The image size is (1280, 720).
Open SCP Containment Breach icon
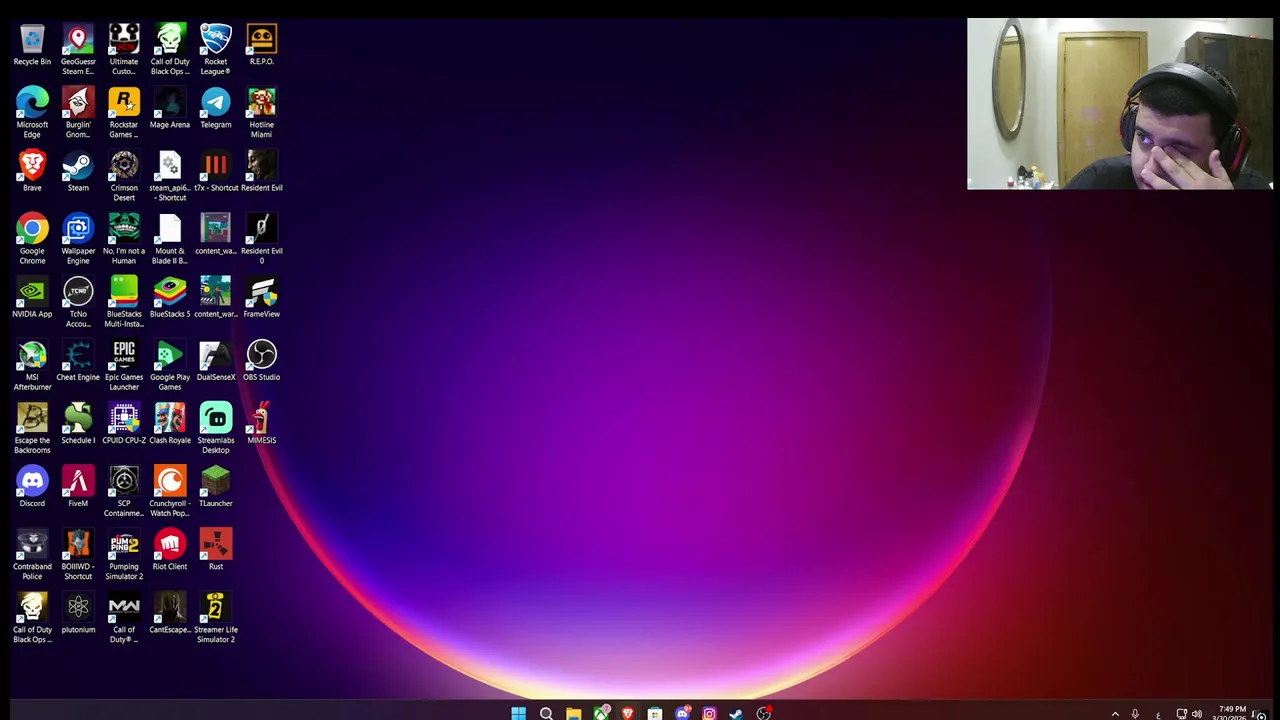coord(124,491)
